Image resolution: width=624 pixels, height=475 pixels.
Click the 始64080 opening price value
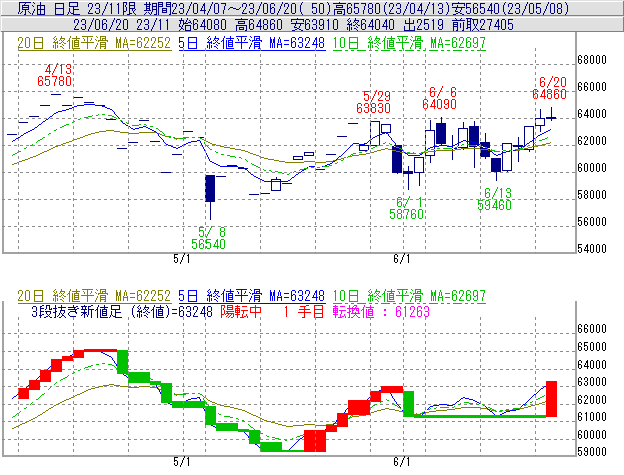(203, 25)
